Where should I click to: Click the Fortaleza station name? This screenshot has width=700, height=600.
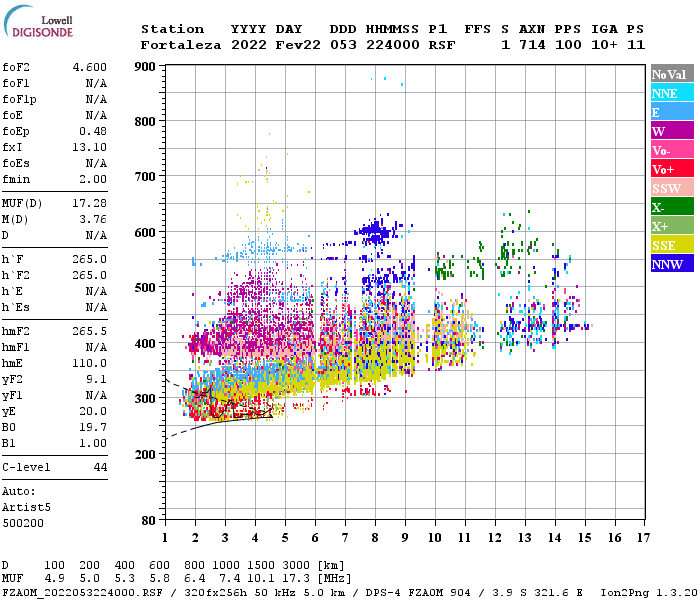181,46
